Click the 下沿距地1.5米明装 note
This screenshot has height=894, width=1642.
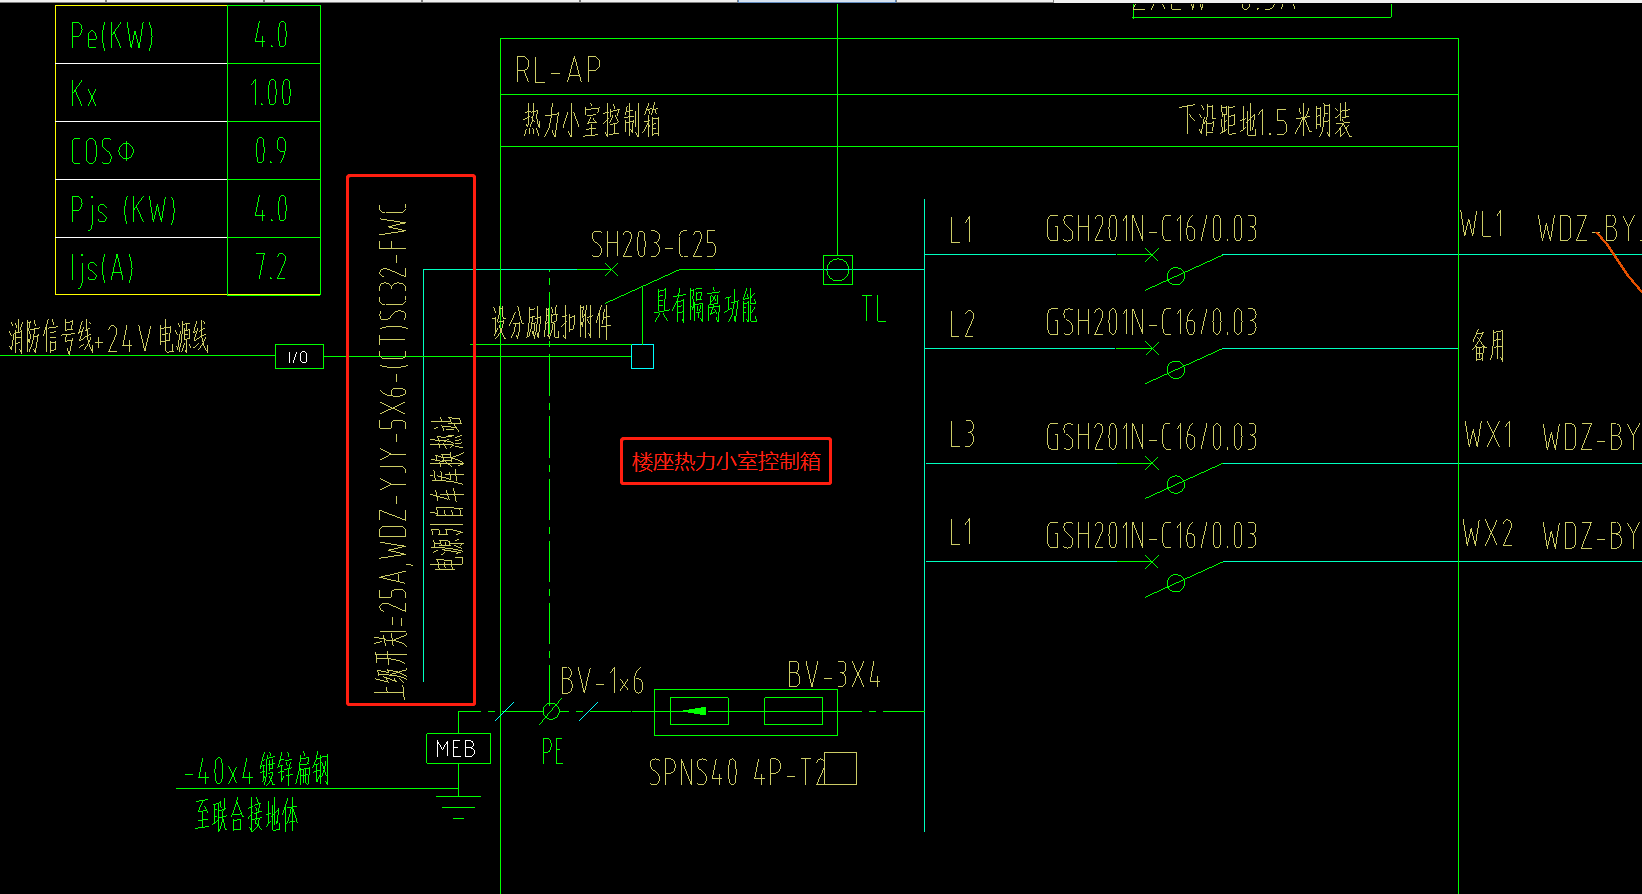coord(1265,122)
